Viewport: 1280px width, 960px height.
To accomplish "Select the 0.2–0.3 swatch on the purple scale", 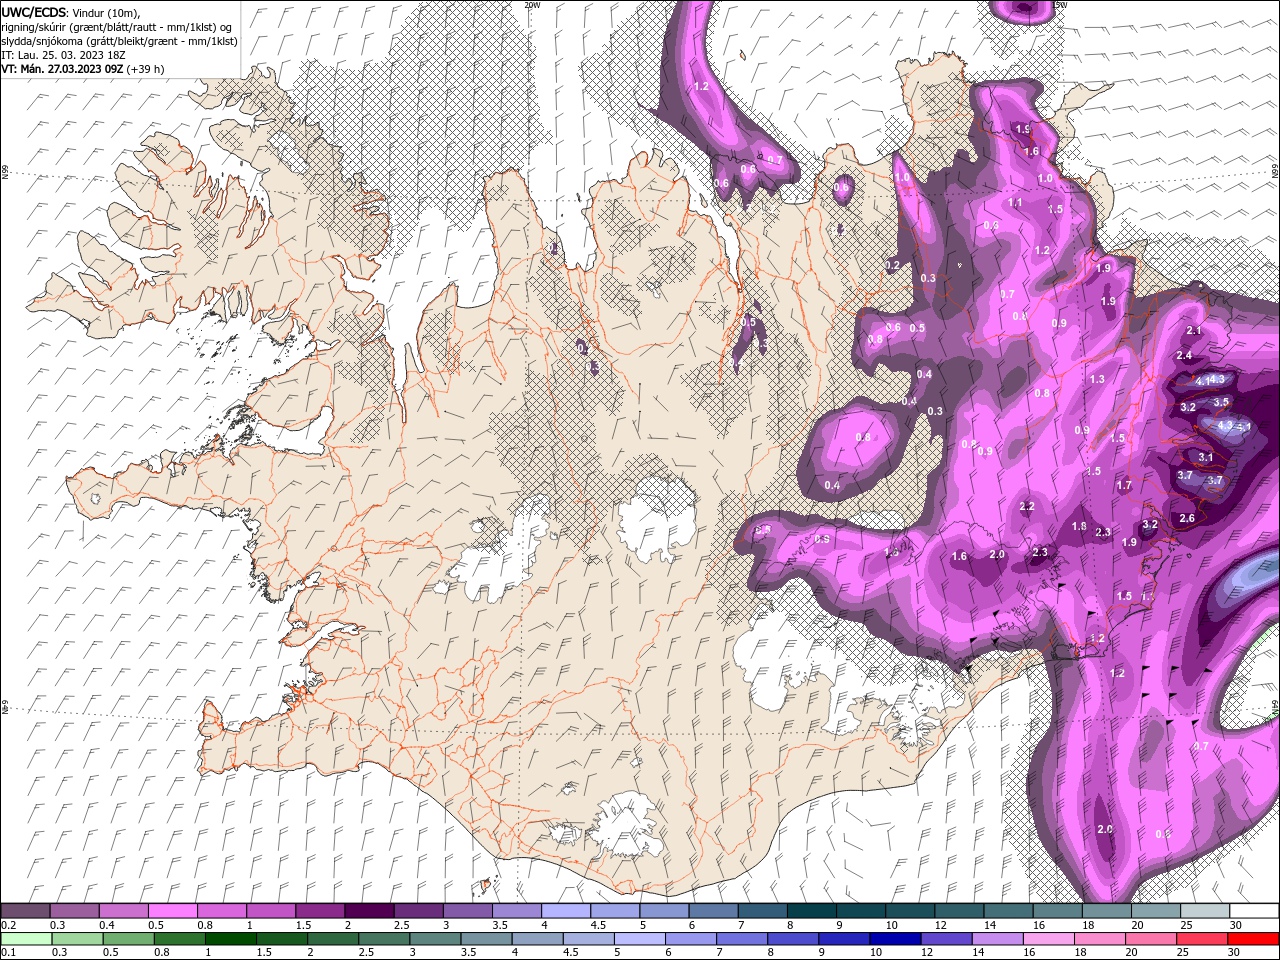I will (25, 911).
